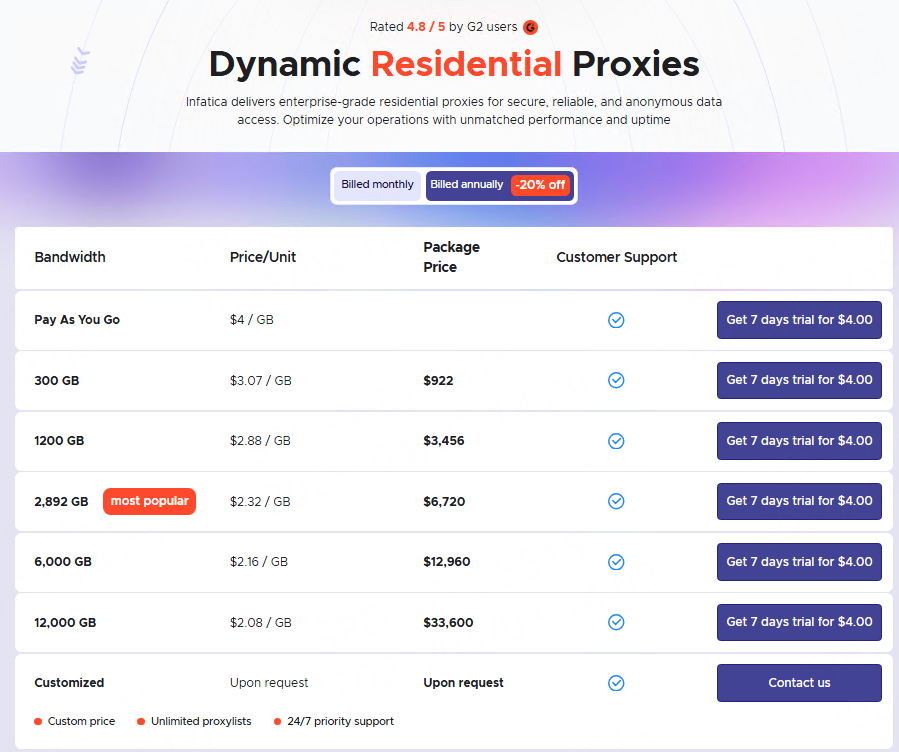Click the -20% off badge
Screen dimensions: 899x752
pyautogui.click(x=540, y=185)
